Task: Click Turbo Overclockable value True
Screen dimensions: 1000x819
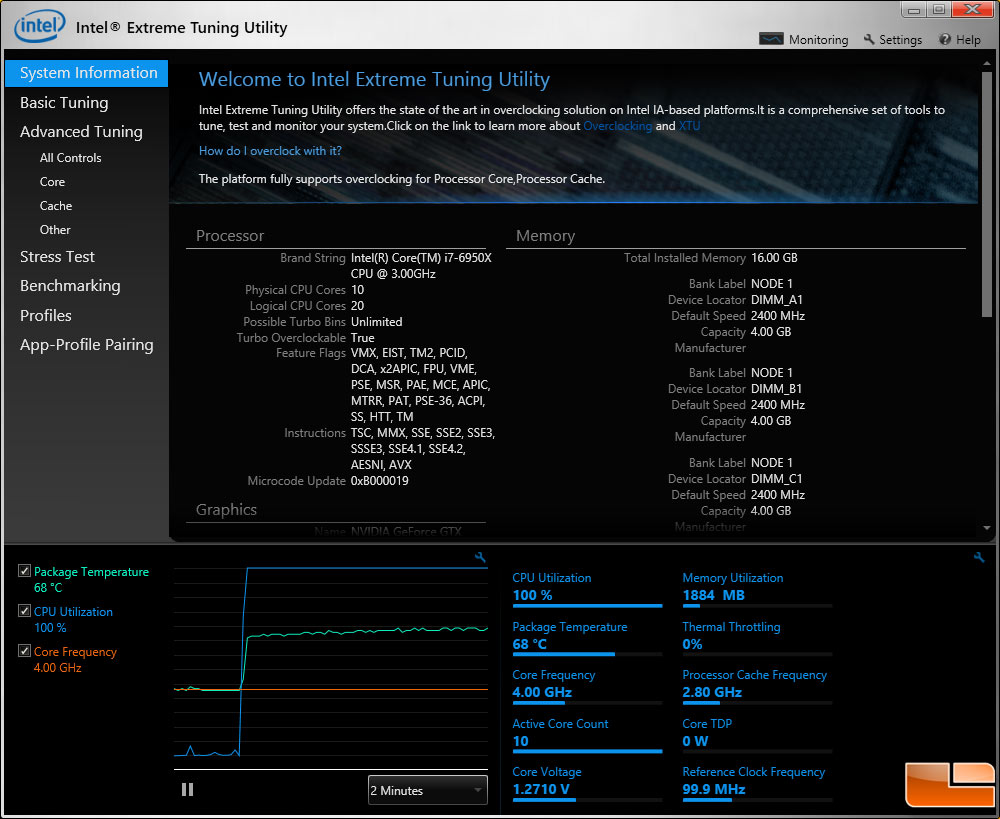Action: (362, 338)
